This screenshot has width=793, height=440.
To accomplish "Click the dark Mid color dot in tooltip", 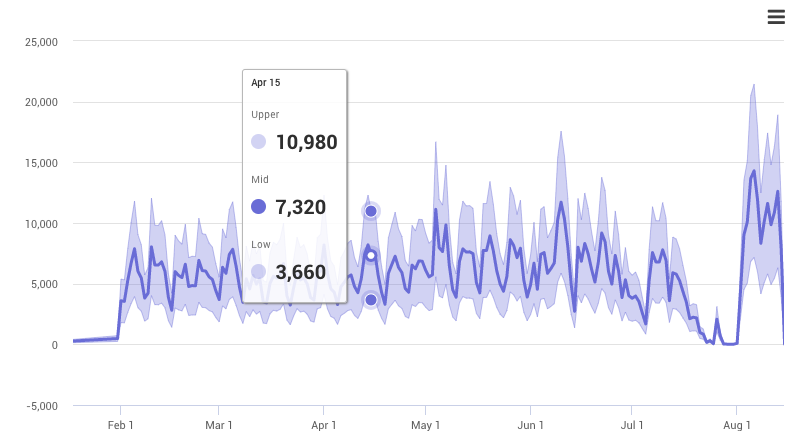I will pyautogui.click(x=258, y=206).
